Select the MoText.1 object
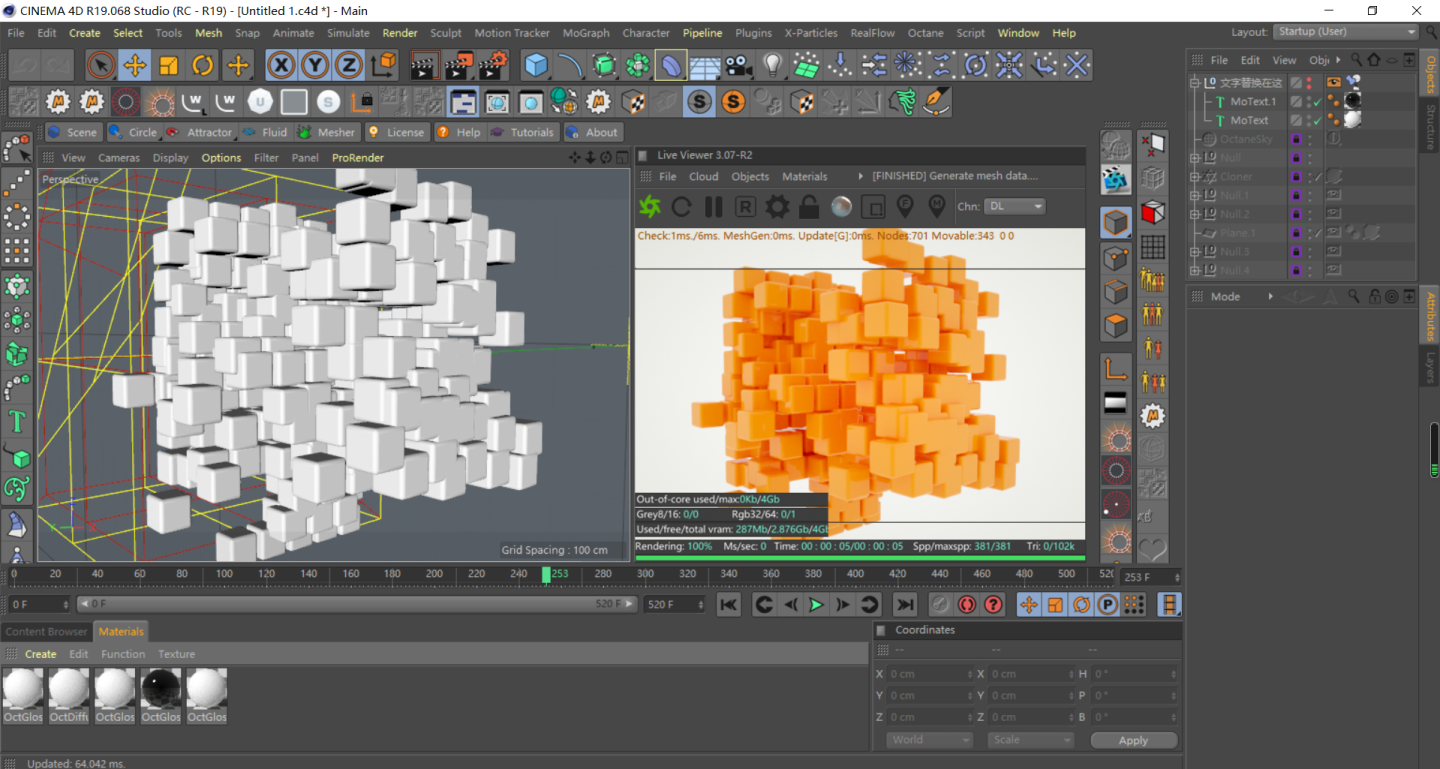1440x769 pixels. tap(1252, 102)
